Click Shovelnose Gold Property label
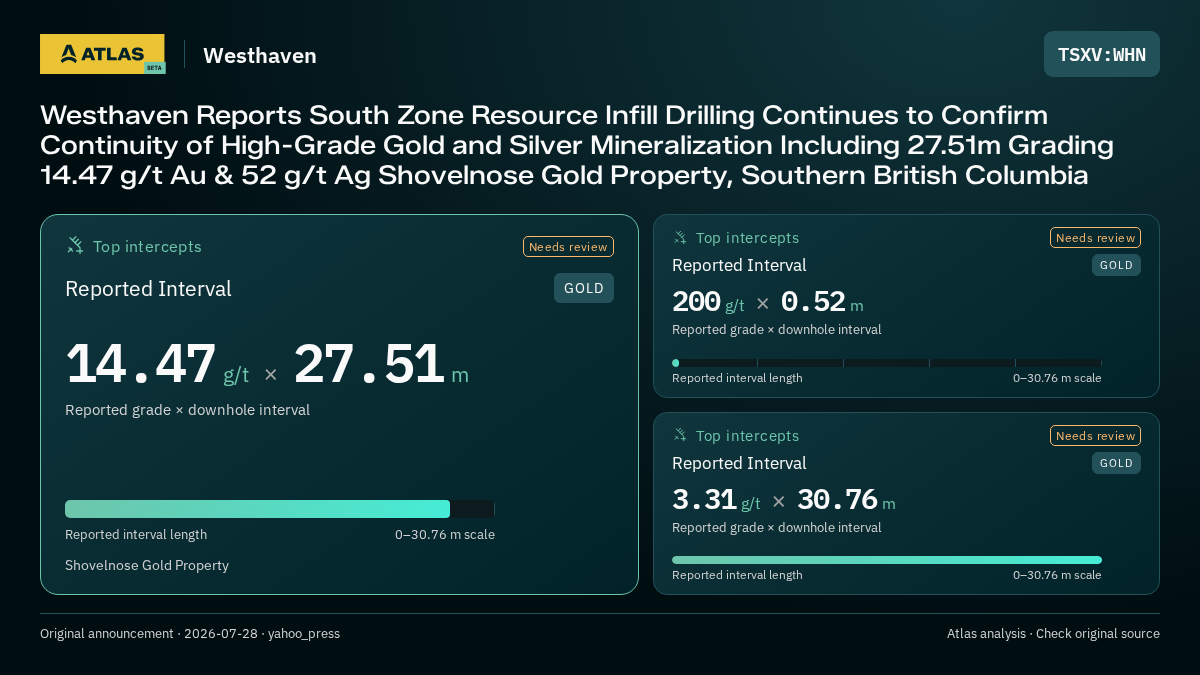The width and height of the screenshot is (1200, 675). point(147,565)
